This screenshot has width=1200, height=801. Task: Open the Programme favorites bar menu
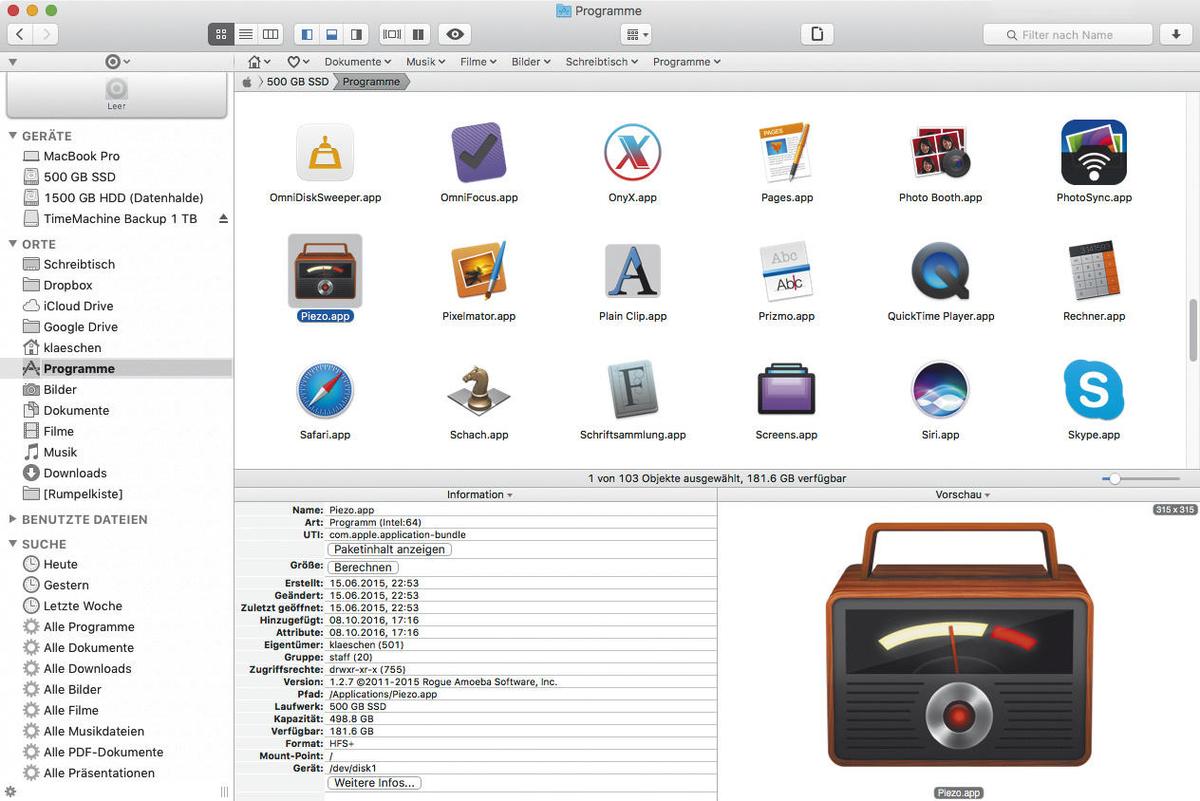(687, 62)
